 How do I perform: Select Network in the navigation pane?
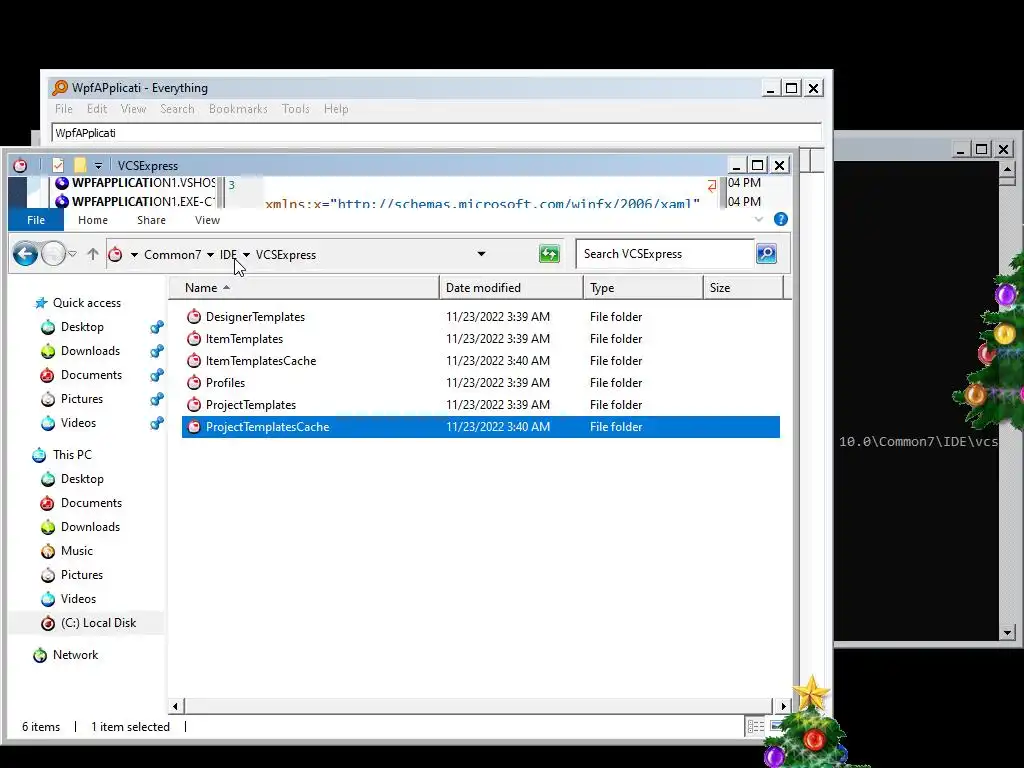pos(75,655)
